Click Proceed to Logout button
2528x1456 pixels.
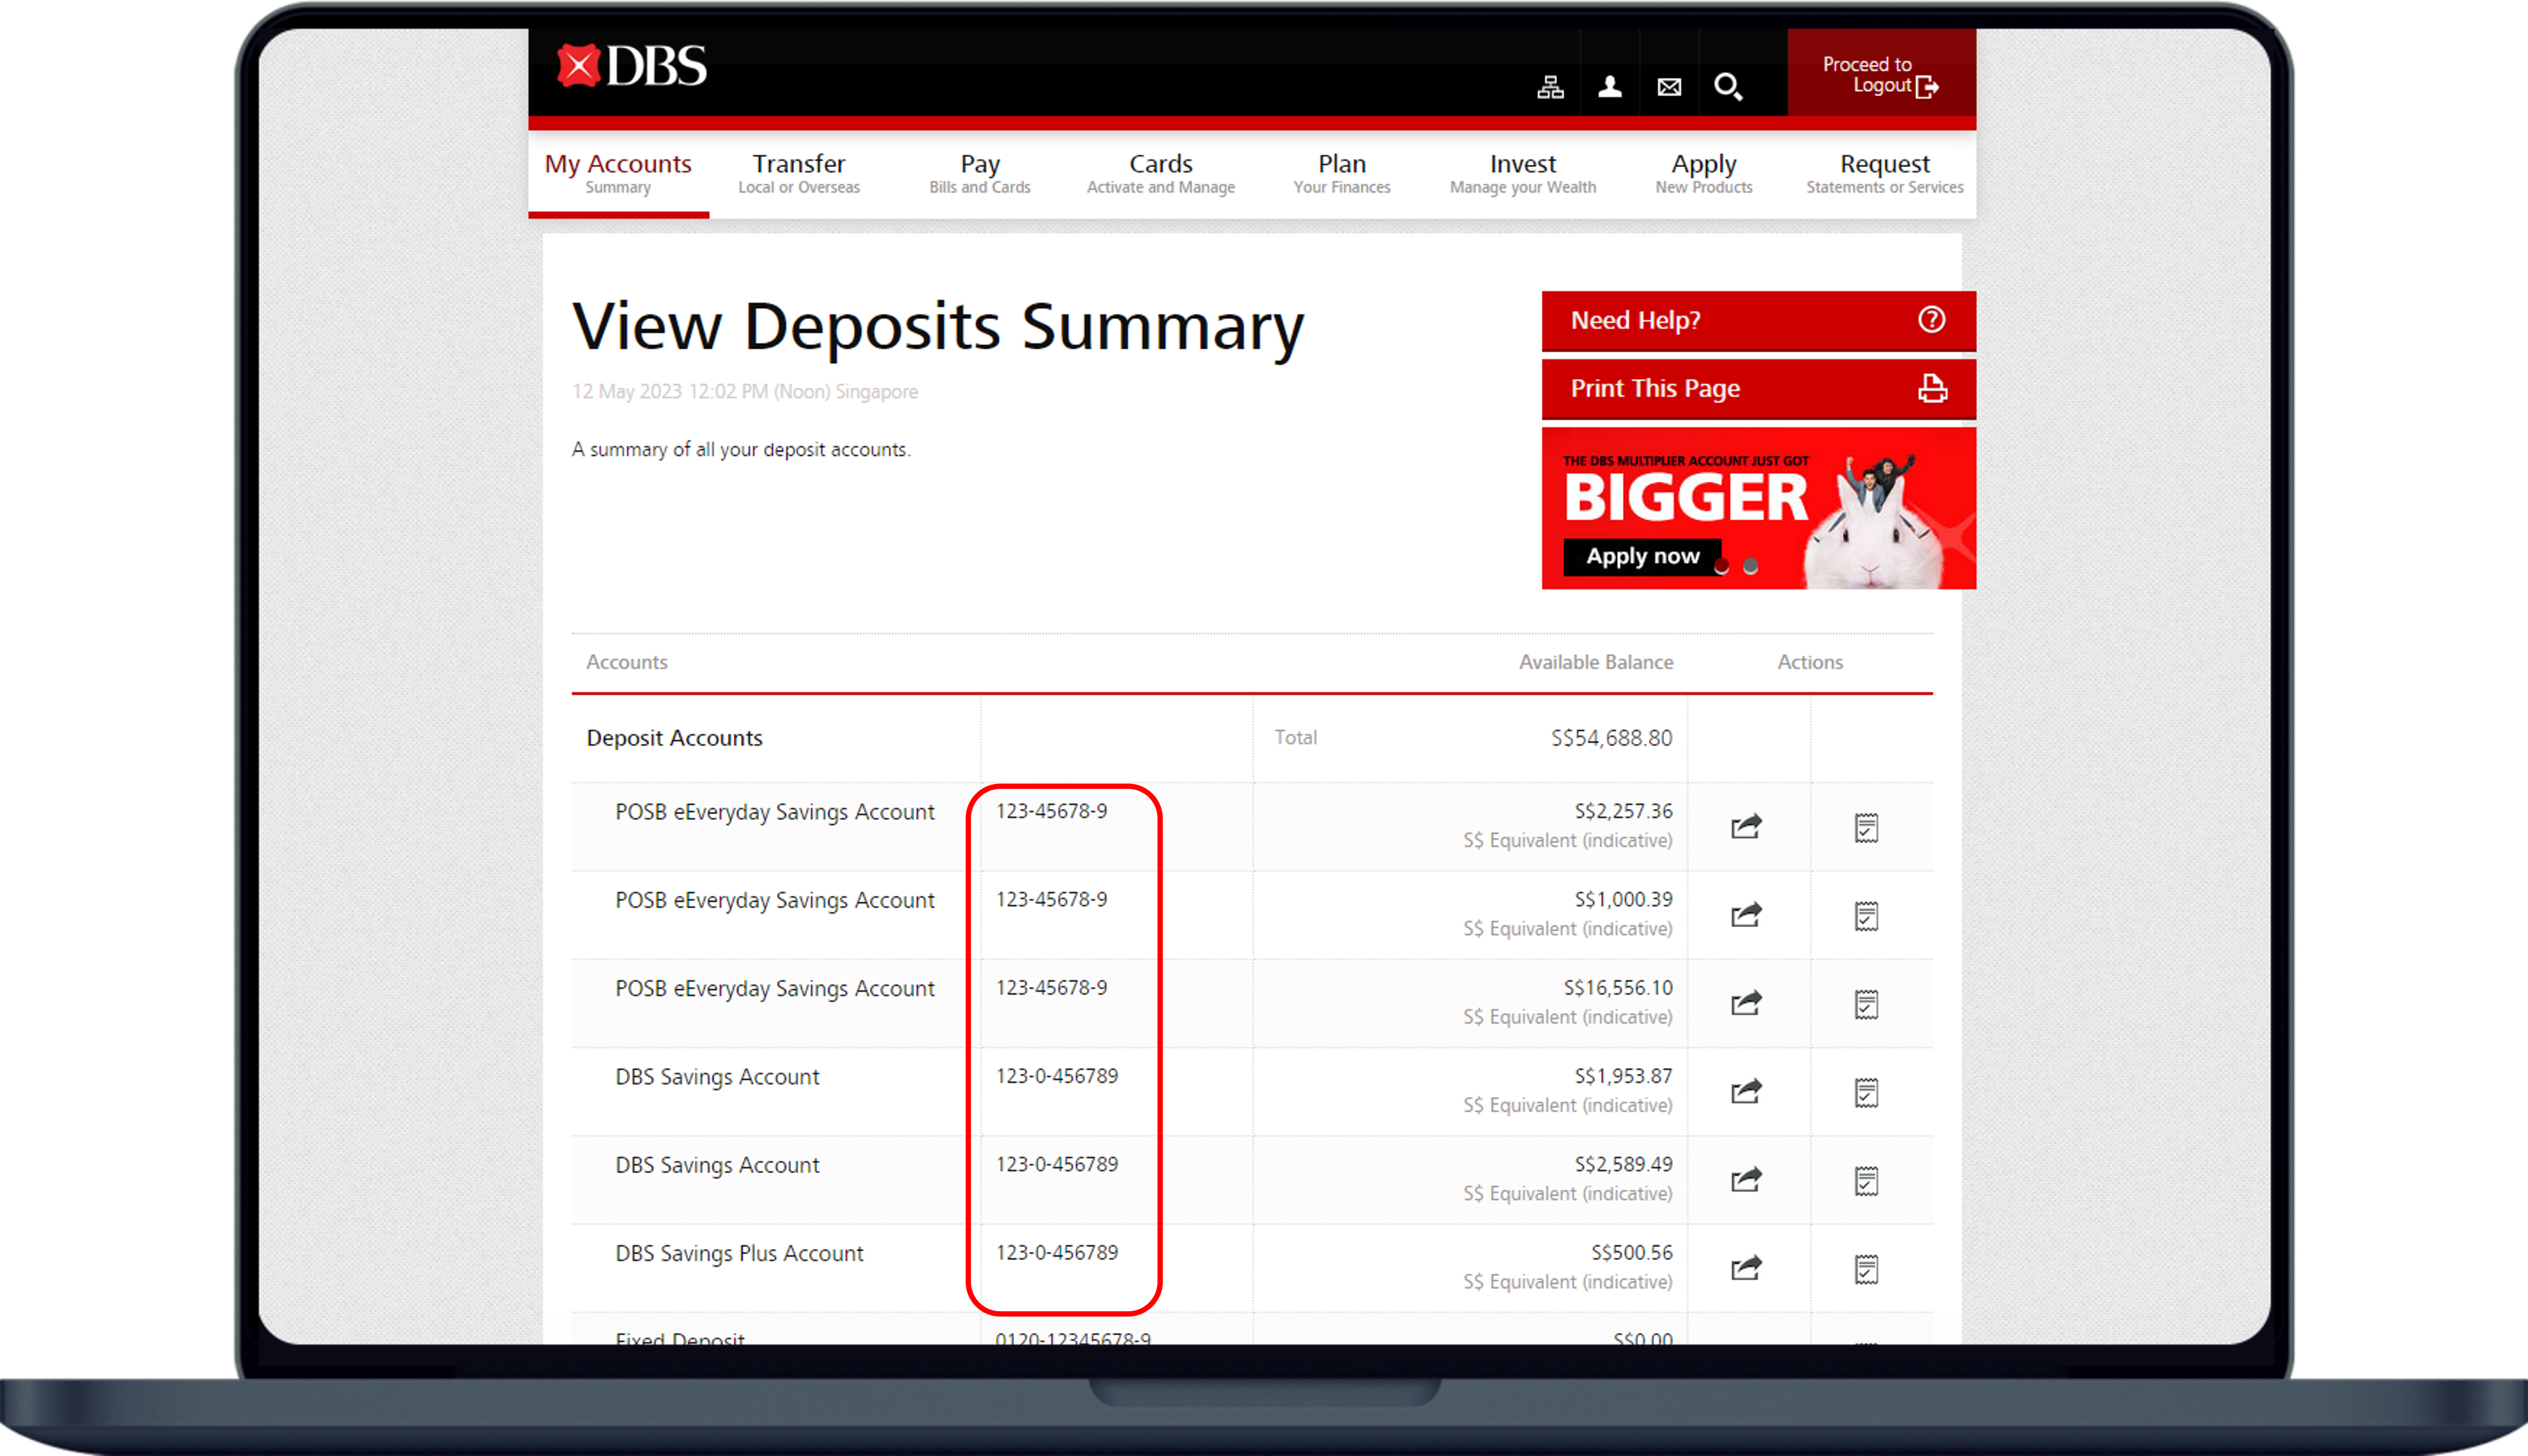[x=1880, y=75]
